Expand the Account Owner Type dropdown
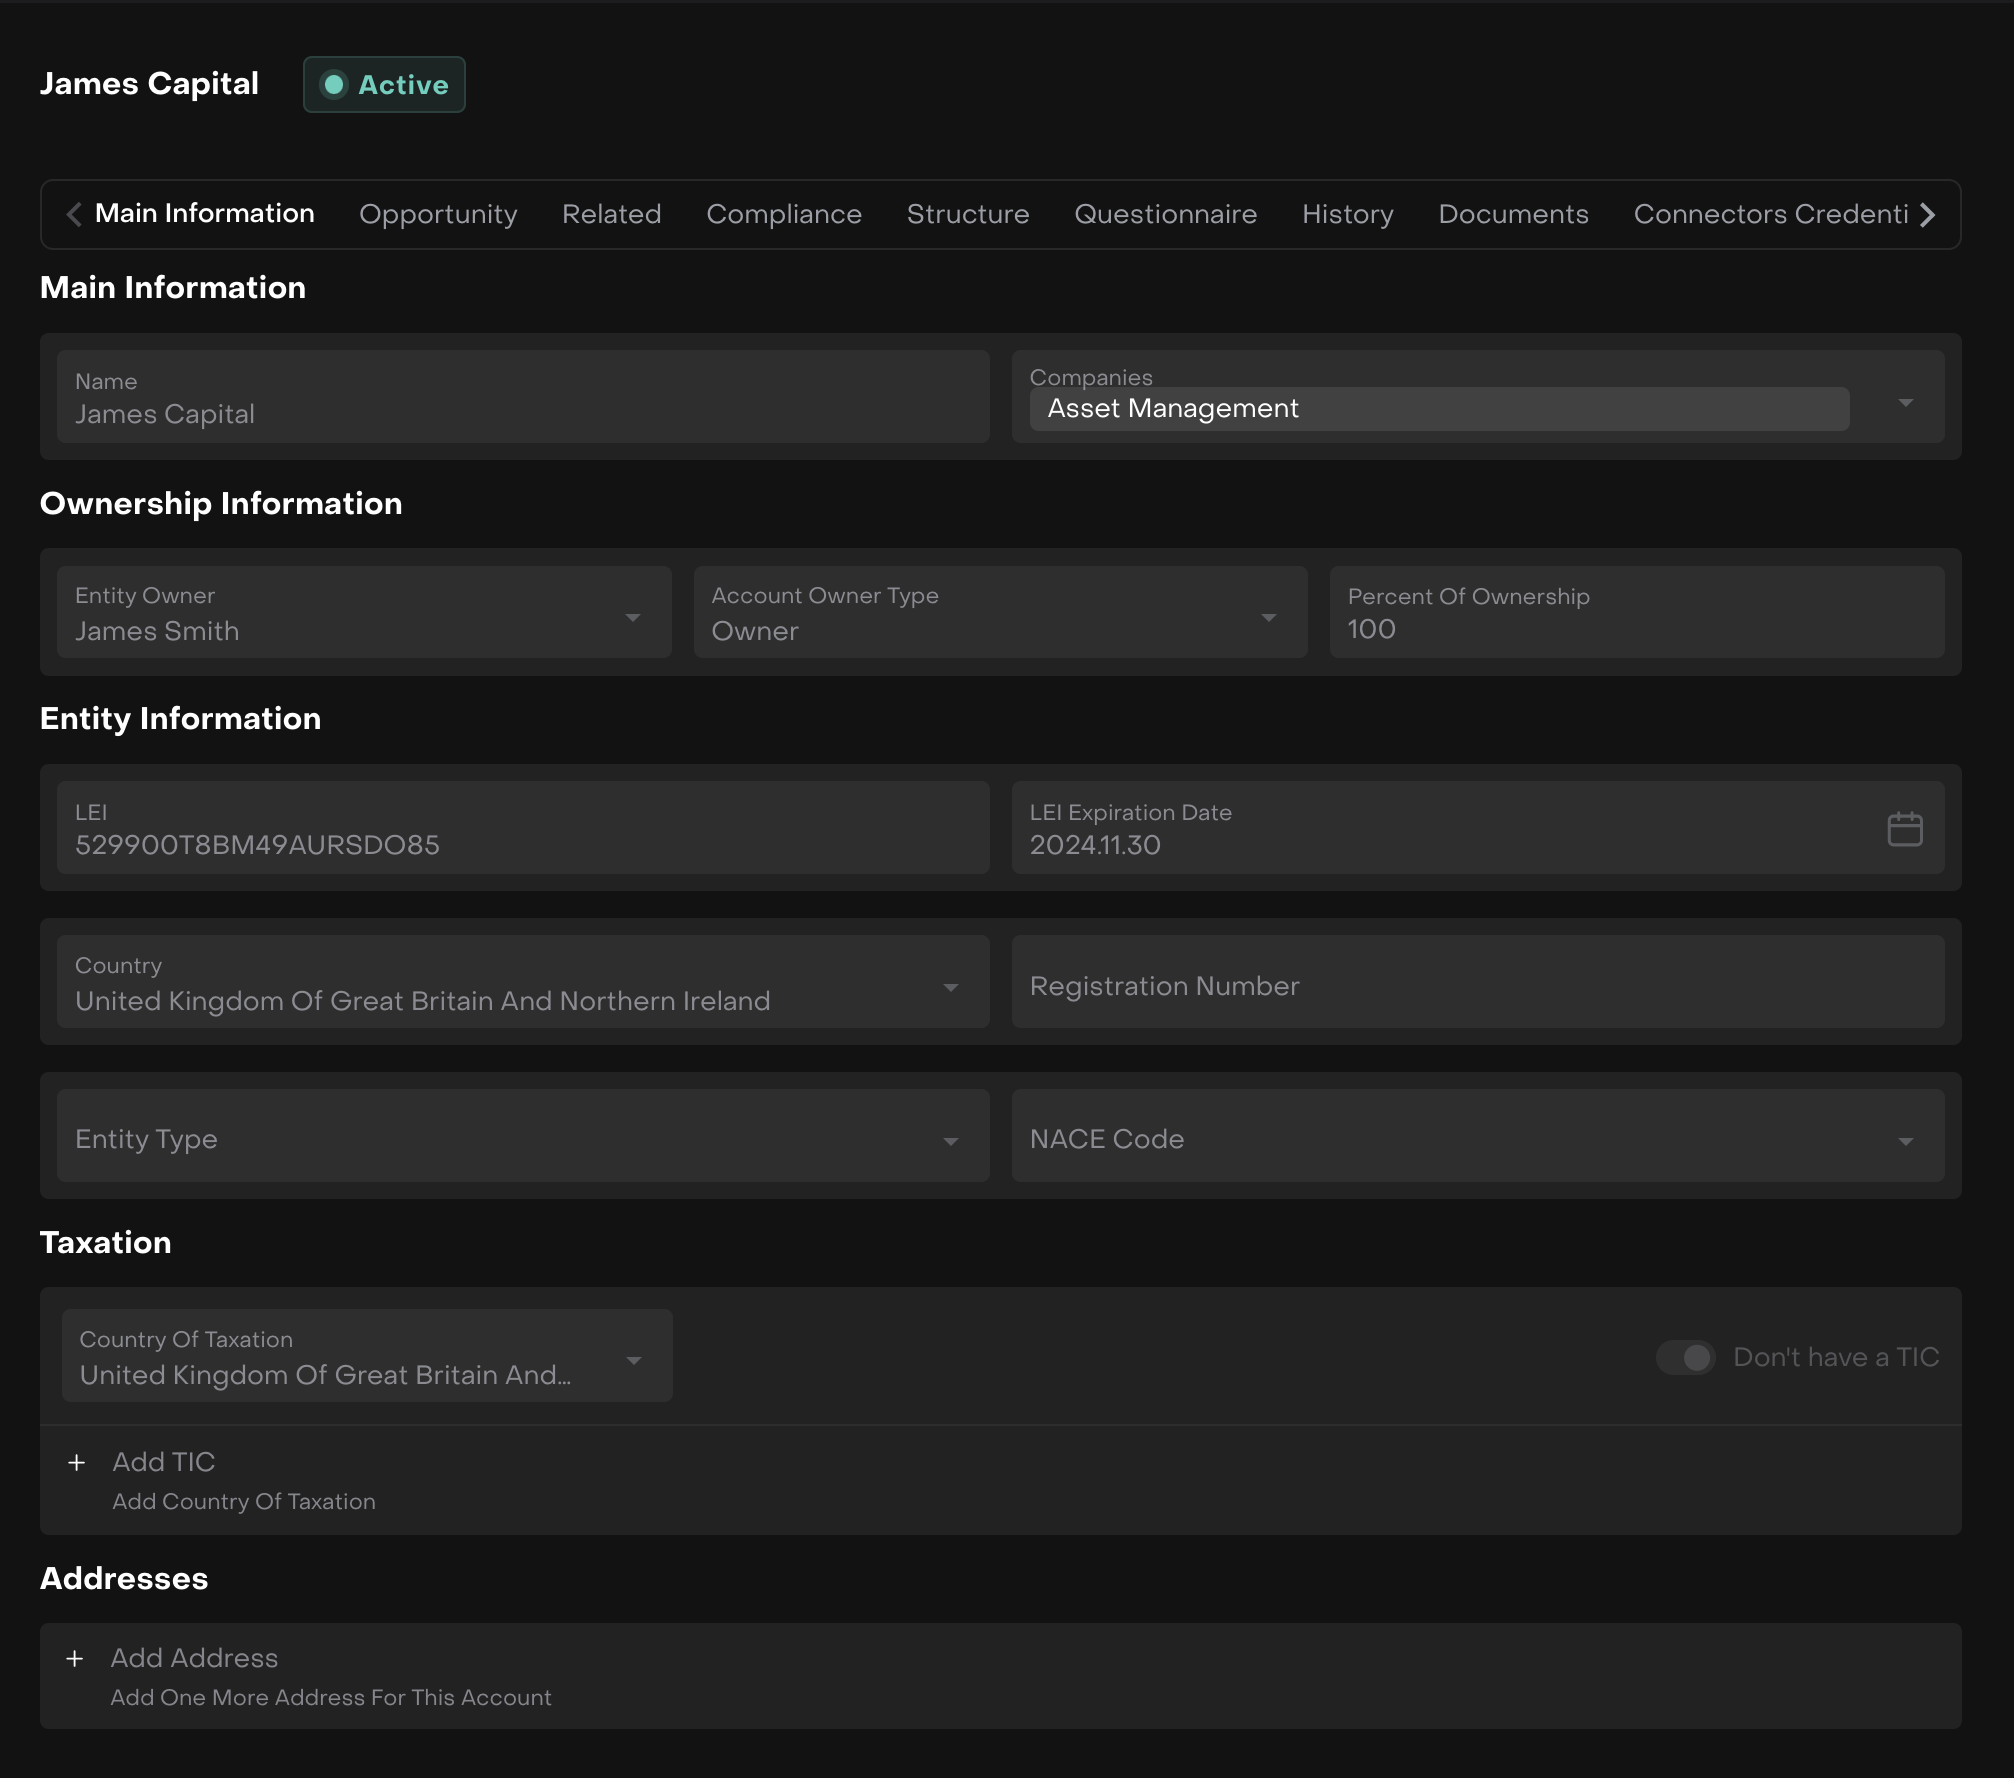Viewport: 2014px width, 1778px height. pos(1268,618)
